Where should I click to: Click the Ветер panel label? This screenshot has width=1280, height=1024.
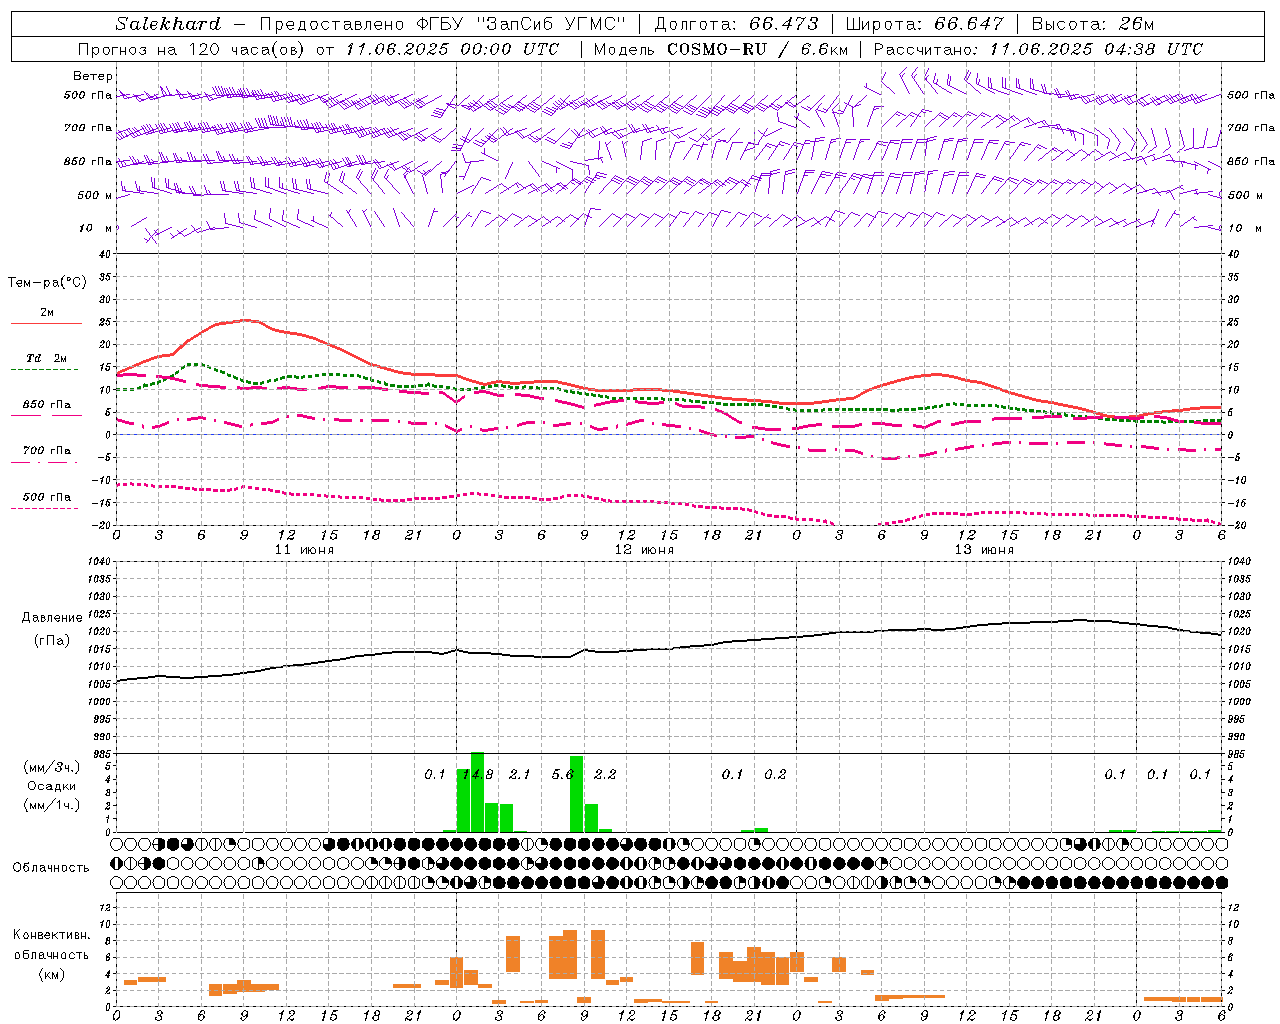point(92,76)
